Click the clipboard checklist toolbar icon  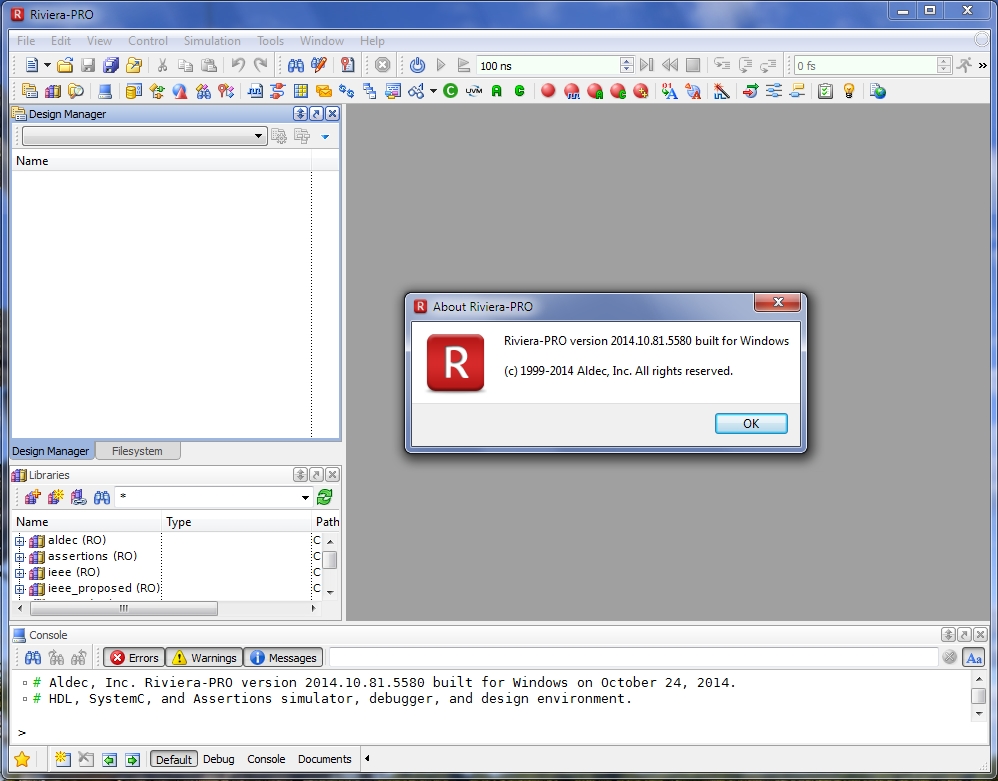826,91
